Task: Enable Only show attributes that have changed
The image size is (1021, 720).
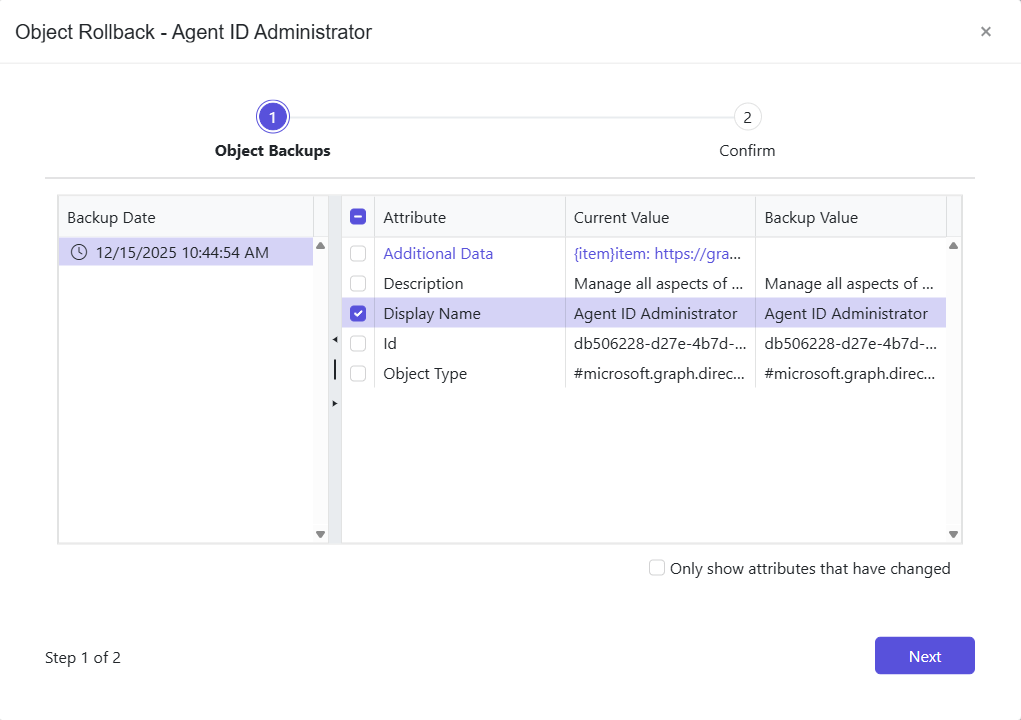Action: click(x=657, y=567)
